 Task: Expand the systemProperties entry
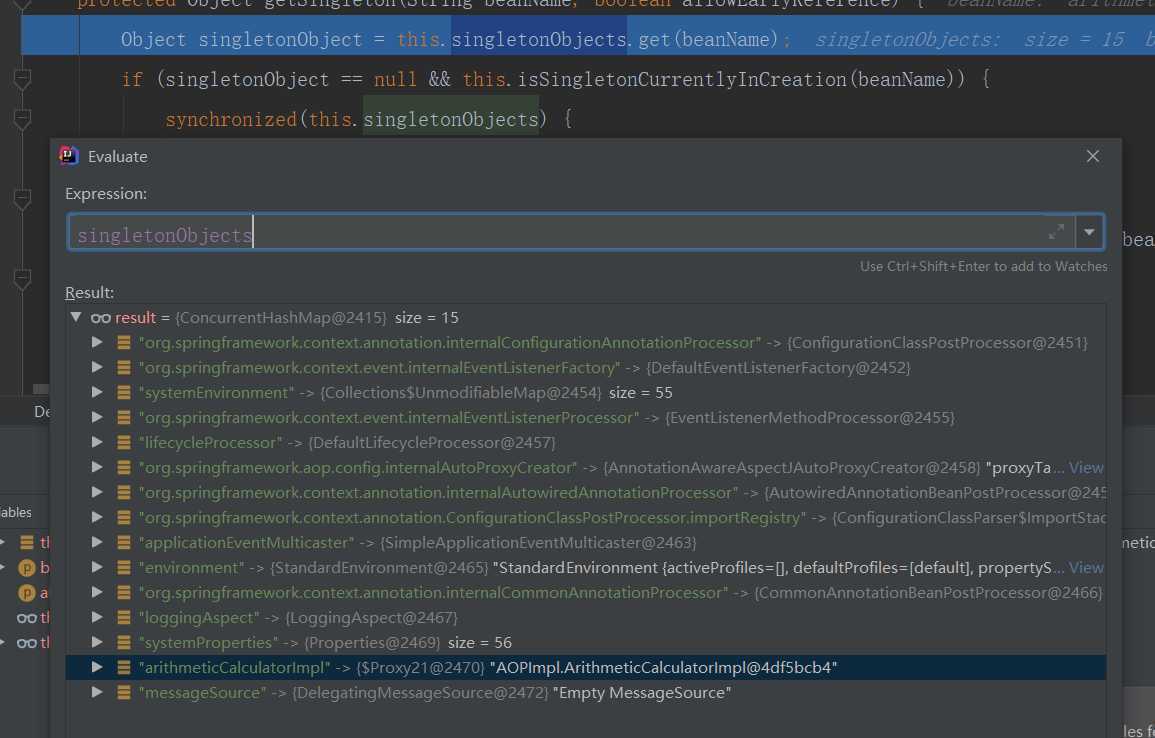point(96,643)
